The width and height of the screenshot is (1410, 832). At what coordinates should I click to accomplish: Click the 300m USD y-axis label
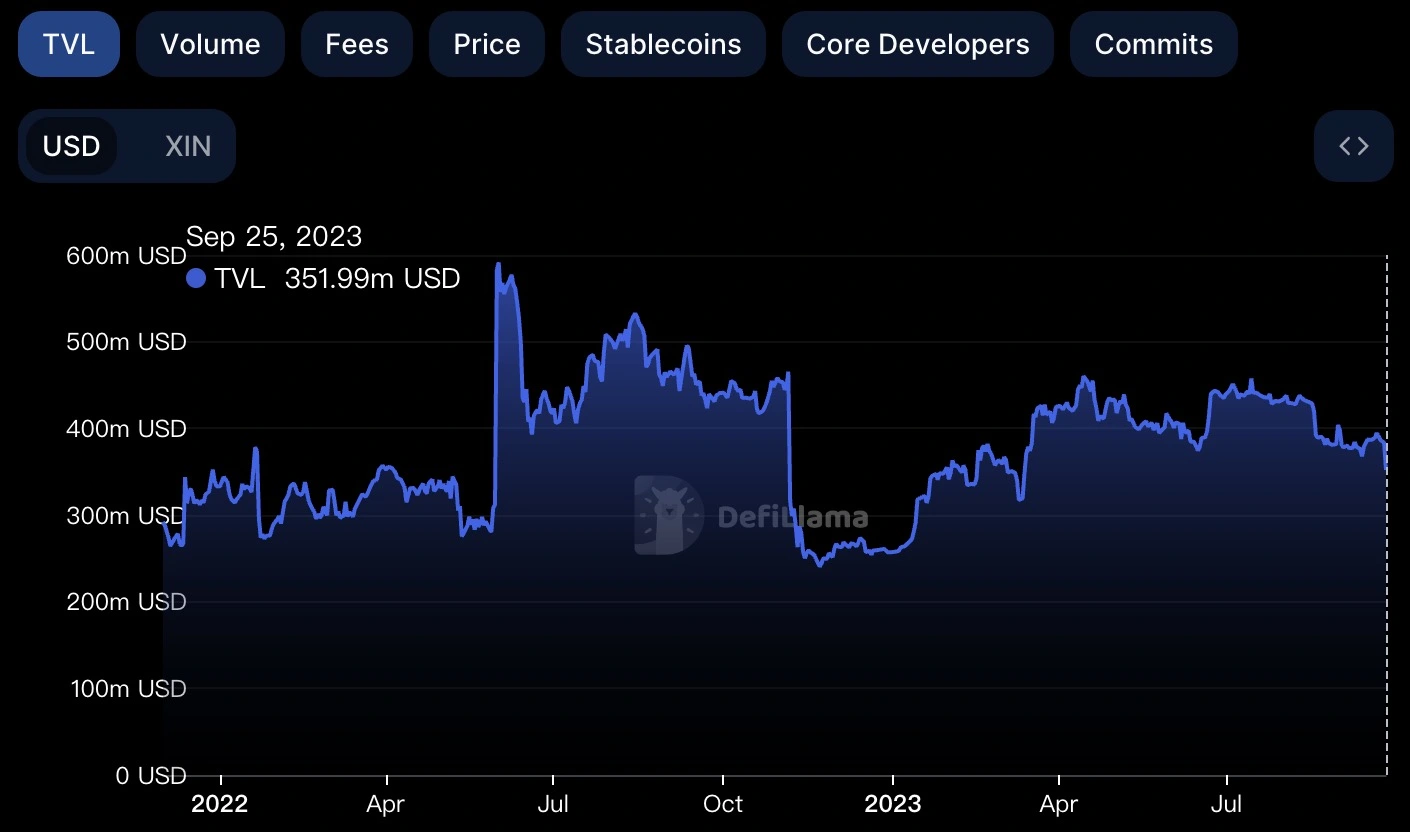tap(126, 516)
